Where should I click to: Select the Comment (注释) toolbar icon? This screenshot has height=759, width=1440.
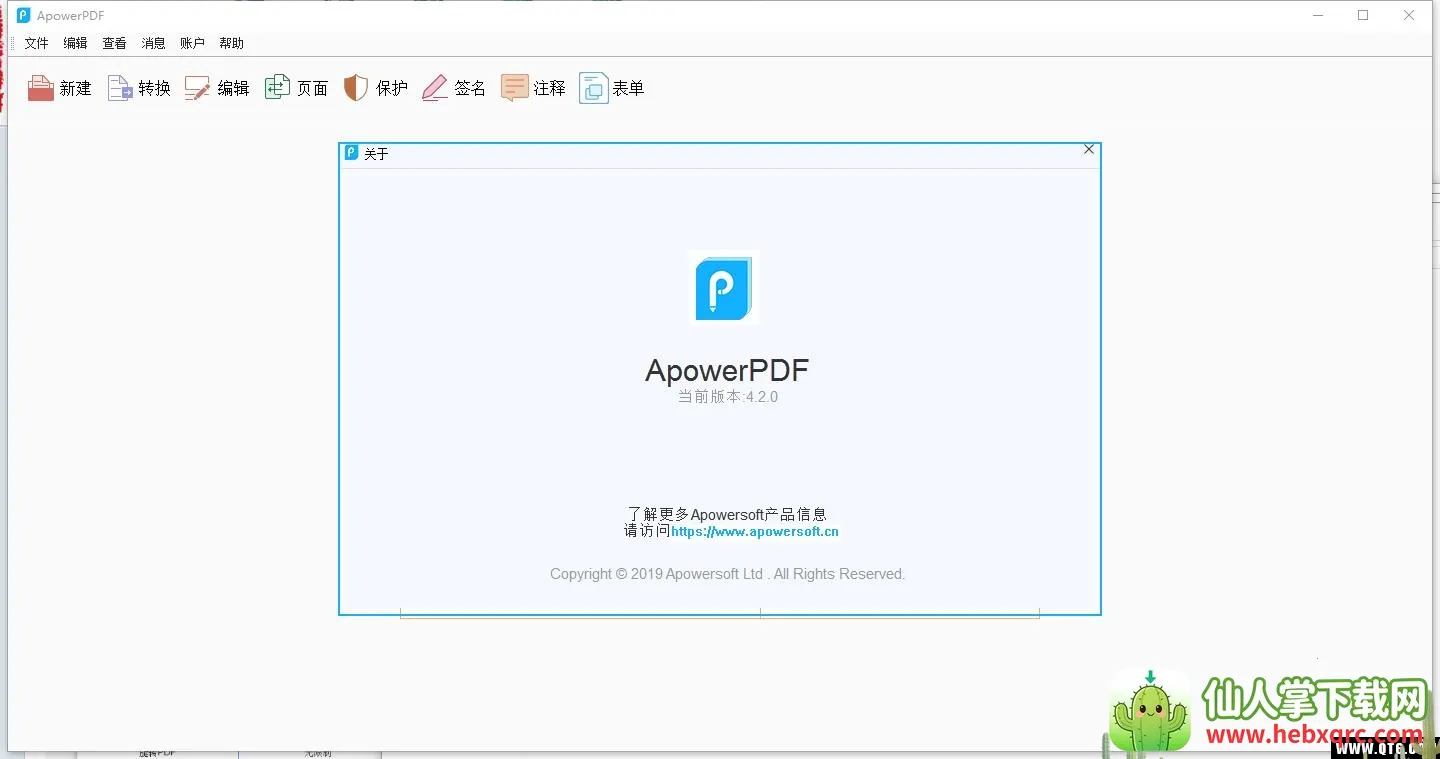pyautogui.click(x=514, y=88)
